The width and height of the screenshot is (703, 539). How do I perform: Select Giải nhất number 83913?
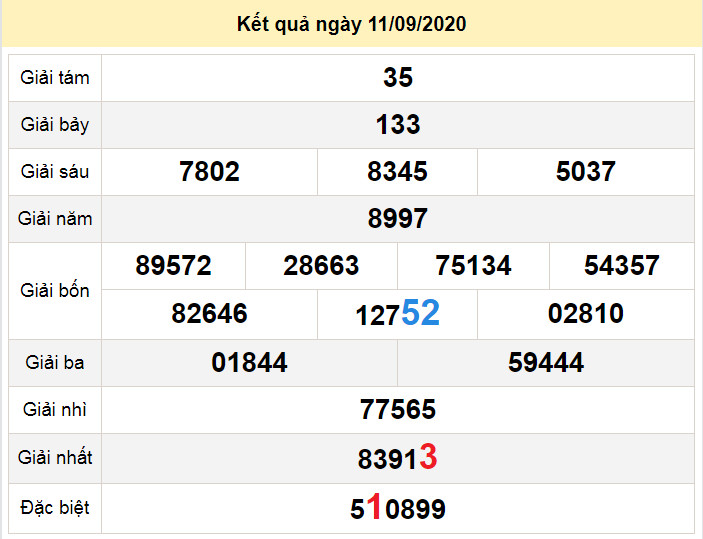(397, 457)
